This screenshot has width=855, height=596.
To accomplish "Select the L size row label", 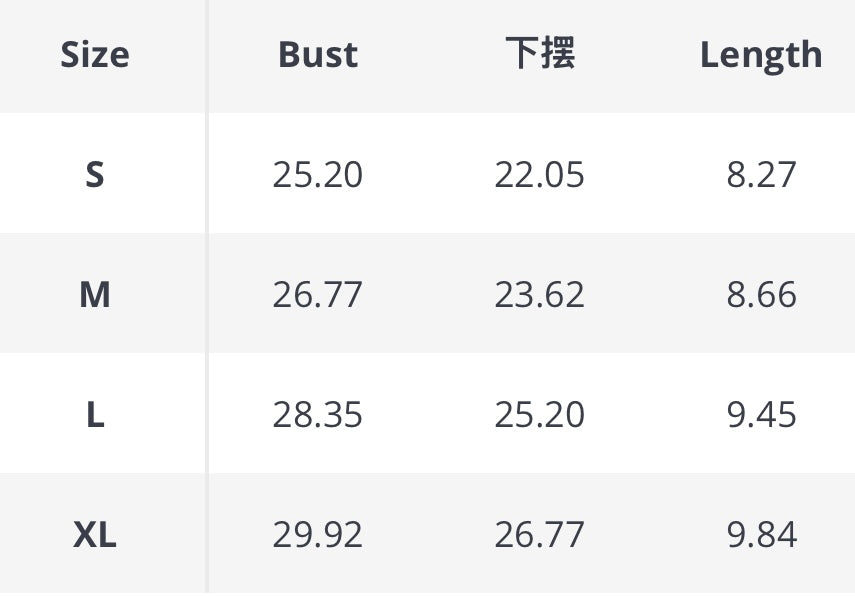I will 95,415.
